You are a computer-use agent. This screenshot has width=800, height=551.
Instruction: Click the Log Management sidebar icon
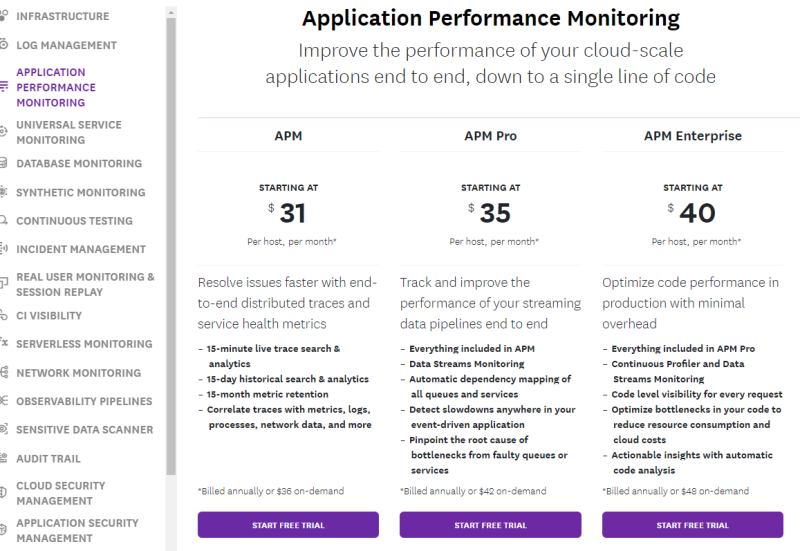[x=4, y=45]
